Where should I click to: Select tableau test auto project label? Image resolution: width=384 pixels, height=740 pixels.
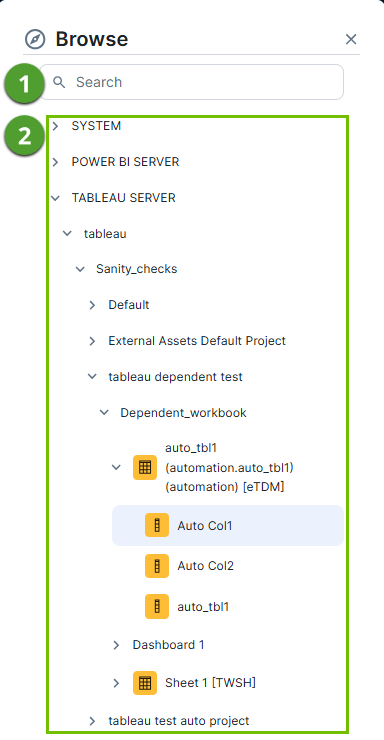(x=179, y=721)
